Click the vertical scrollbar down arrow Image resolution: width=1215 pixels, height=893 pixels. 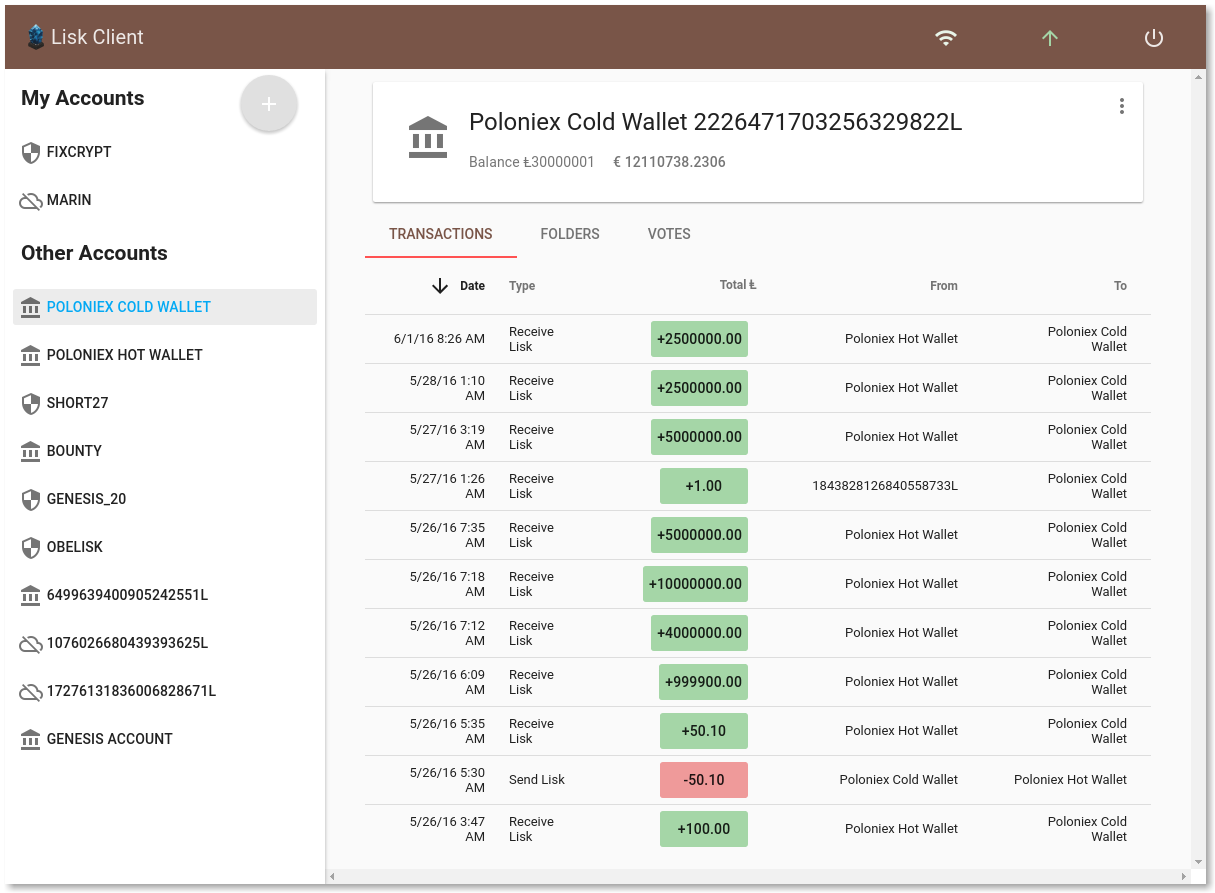click(1199, 861)
